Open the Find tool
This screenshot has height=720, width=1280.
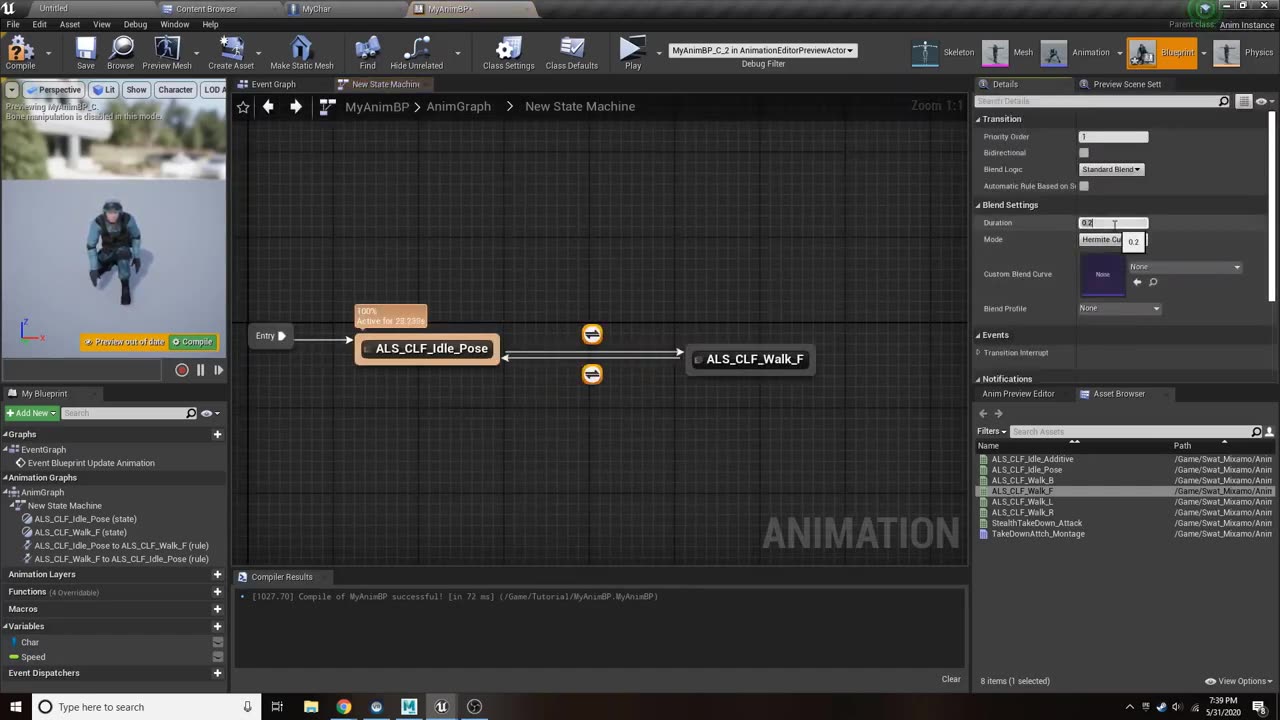click(x=367, y=53)
